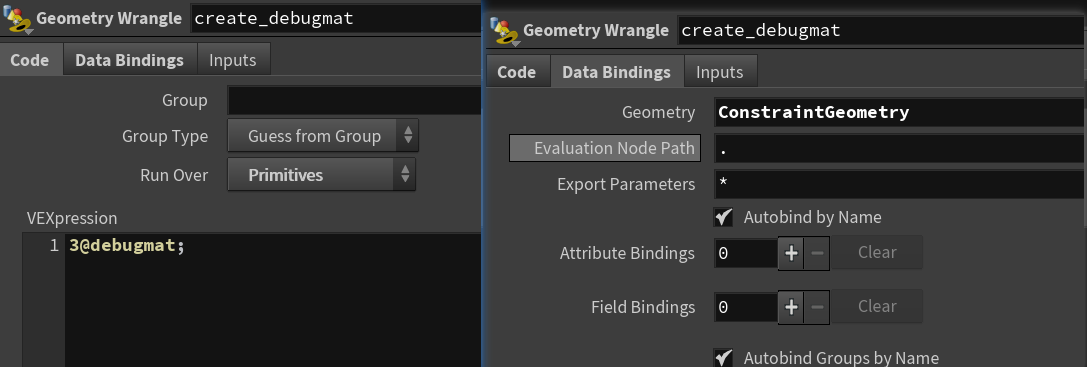1087x367 pixels.
Task: Click the Geometry field showing ConstraintGeometry
Action: (901, 112)
